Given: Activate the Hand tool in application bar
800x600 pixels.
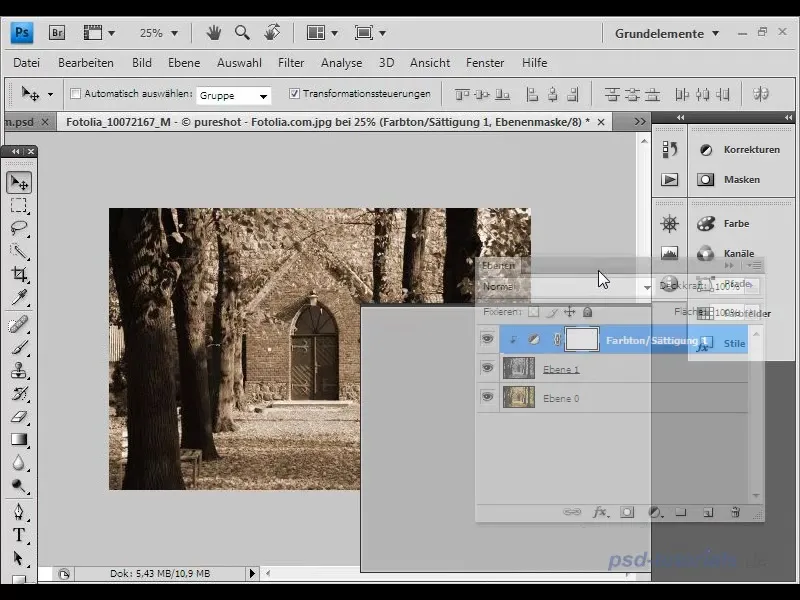Looking at the screenshot, I should click(x=213, y=33).
